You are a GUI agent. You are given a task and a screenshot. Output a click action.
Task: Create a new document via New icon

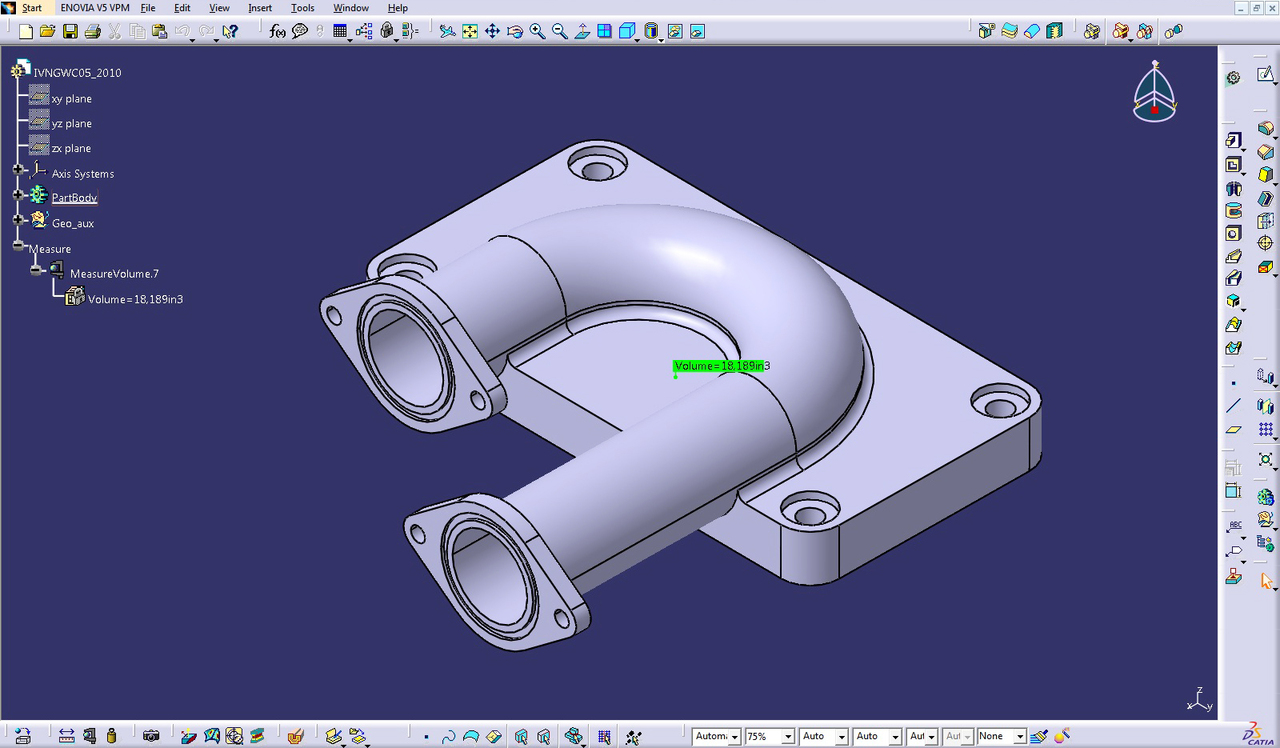(26, 32)
